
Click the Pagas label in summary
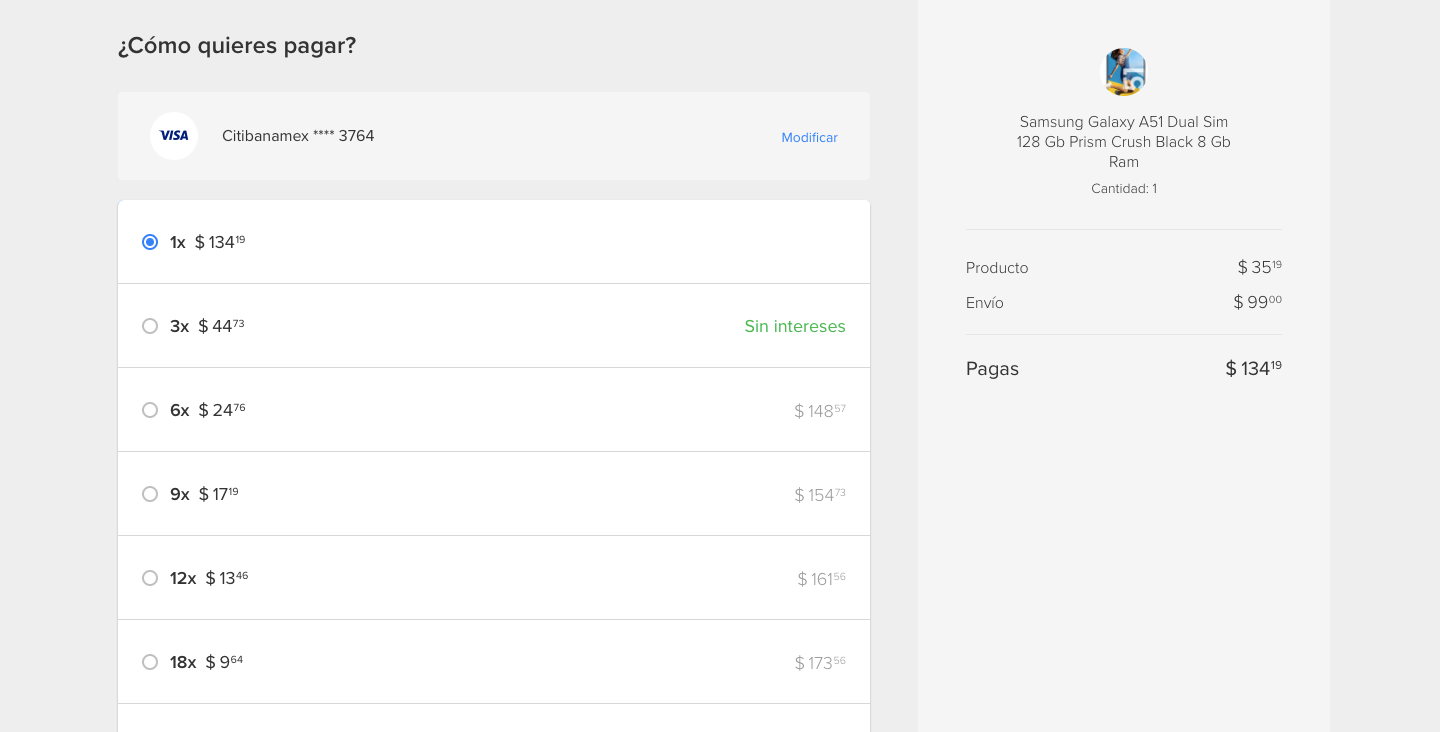click(x=992, y=369)
